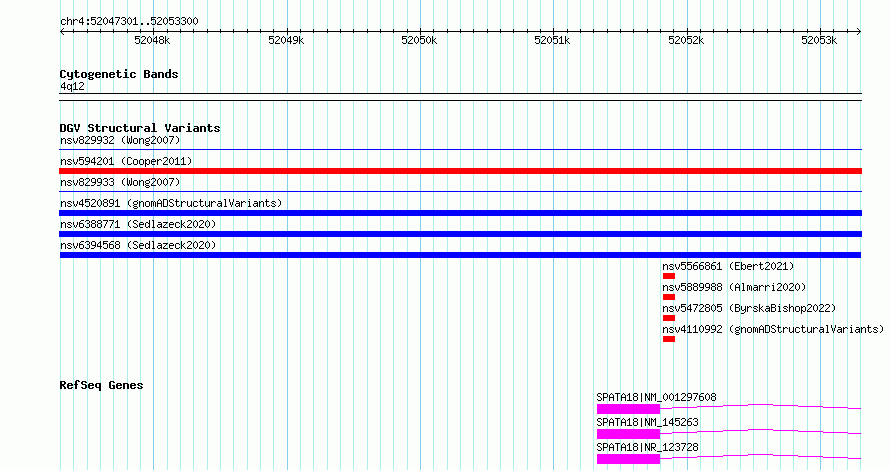Select gene label SPATA18|NR_123728
This screenshot has height=470, width=890.
(x=647, y=447)
